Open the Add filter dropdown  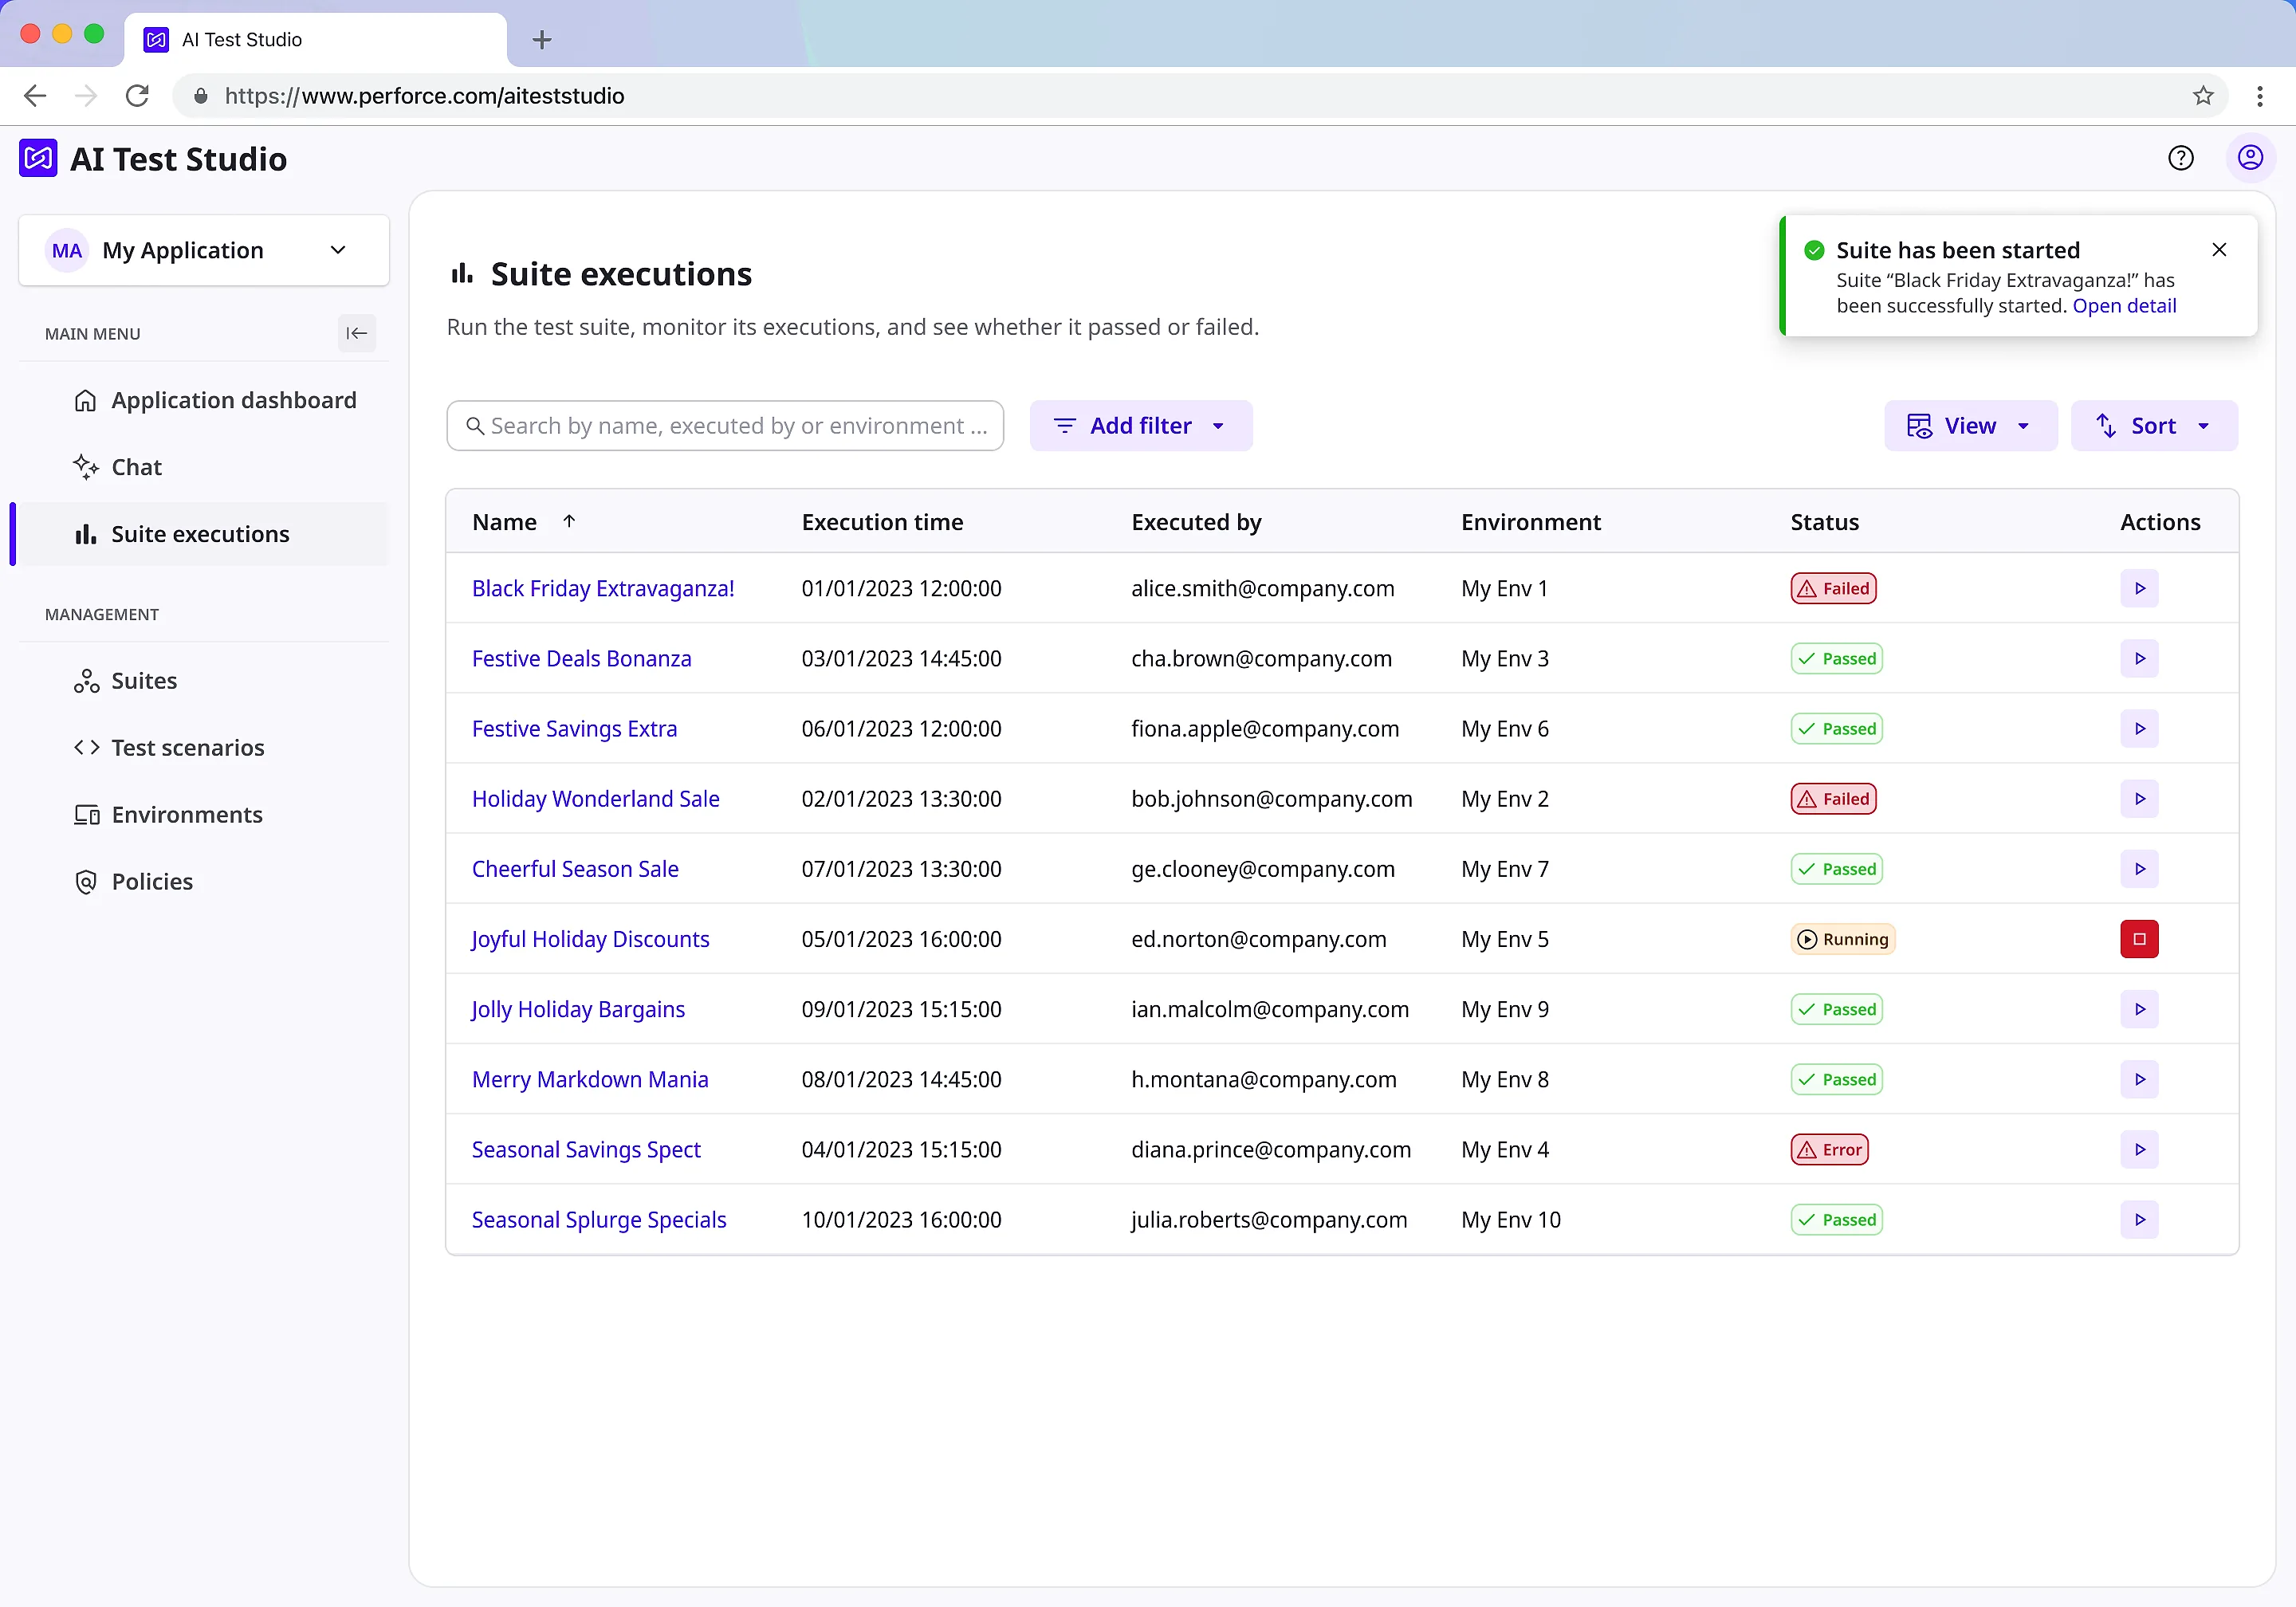(x=1140, y=426)
